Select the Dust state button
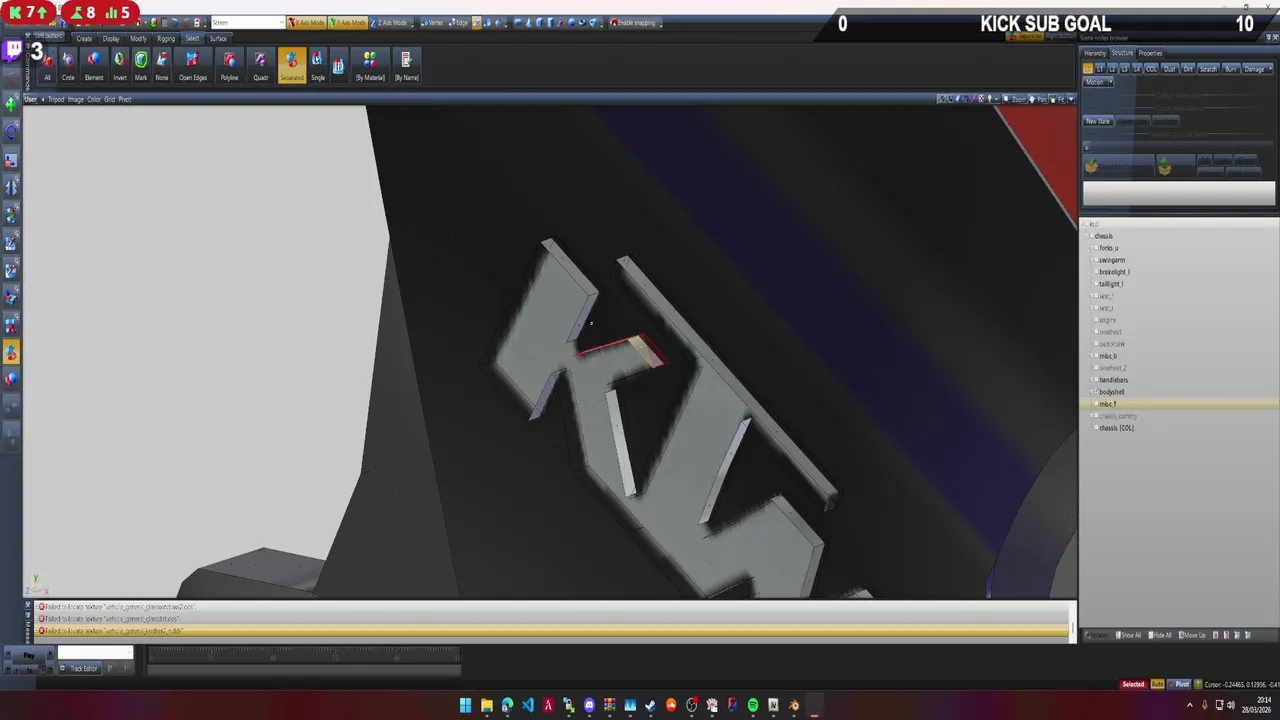1280x720 pixels. point(1169,69)
